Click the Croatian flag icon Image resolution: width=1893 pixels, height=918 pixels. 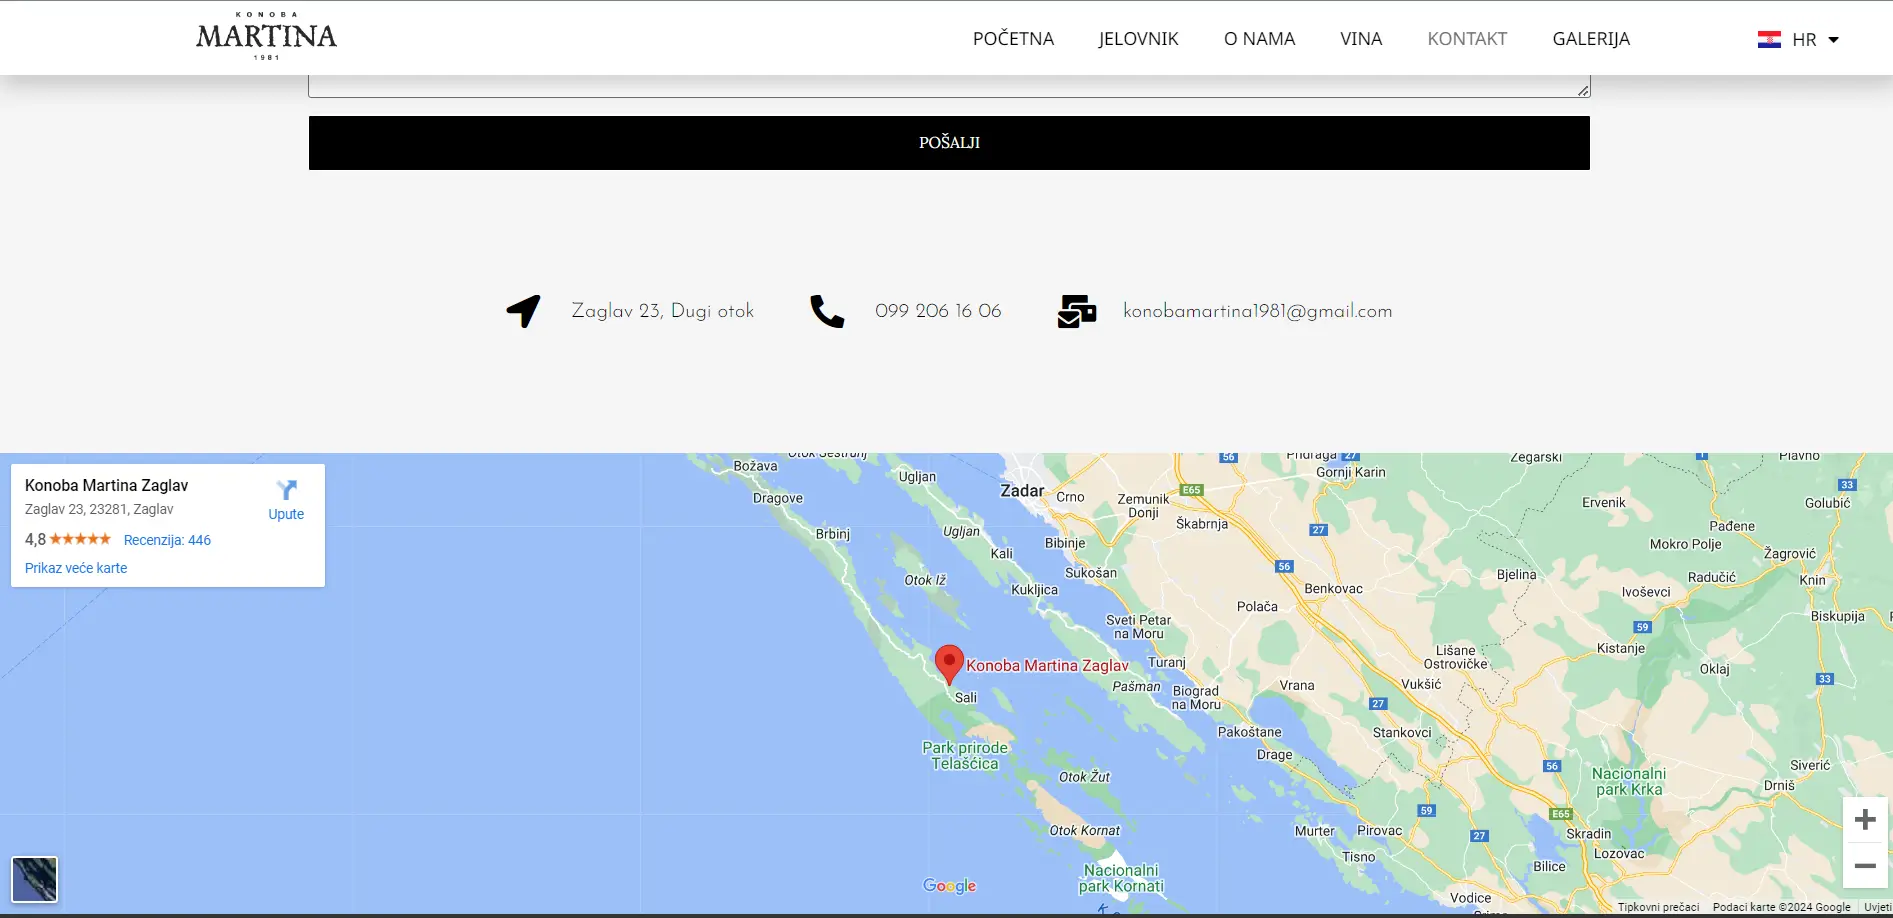click(1769, 40)
